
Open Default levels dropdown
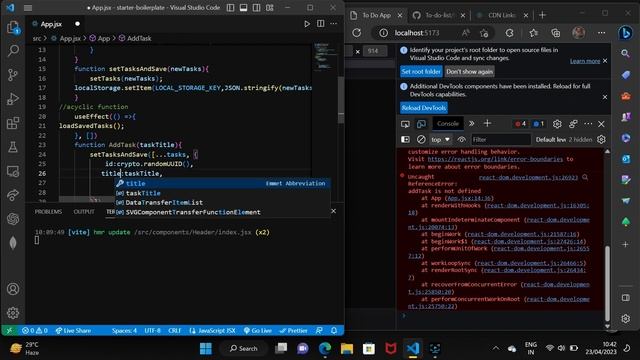pos(551,140)
